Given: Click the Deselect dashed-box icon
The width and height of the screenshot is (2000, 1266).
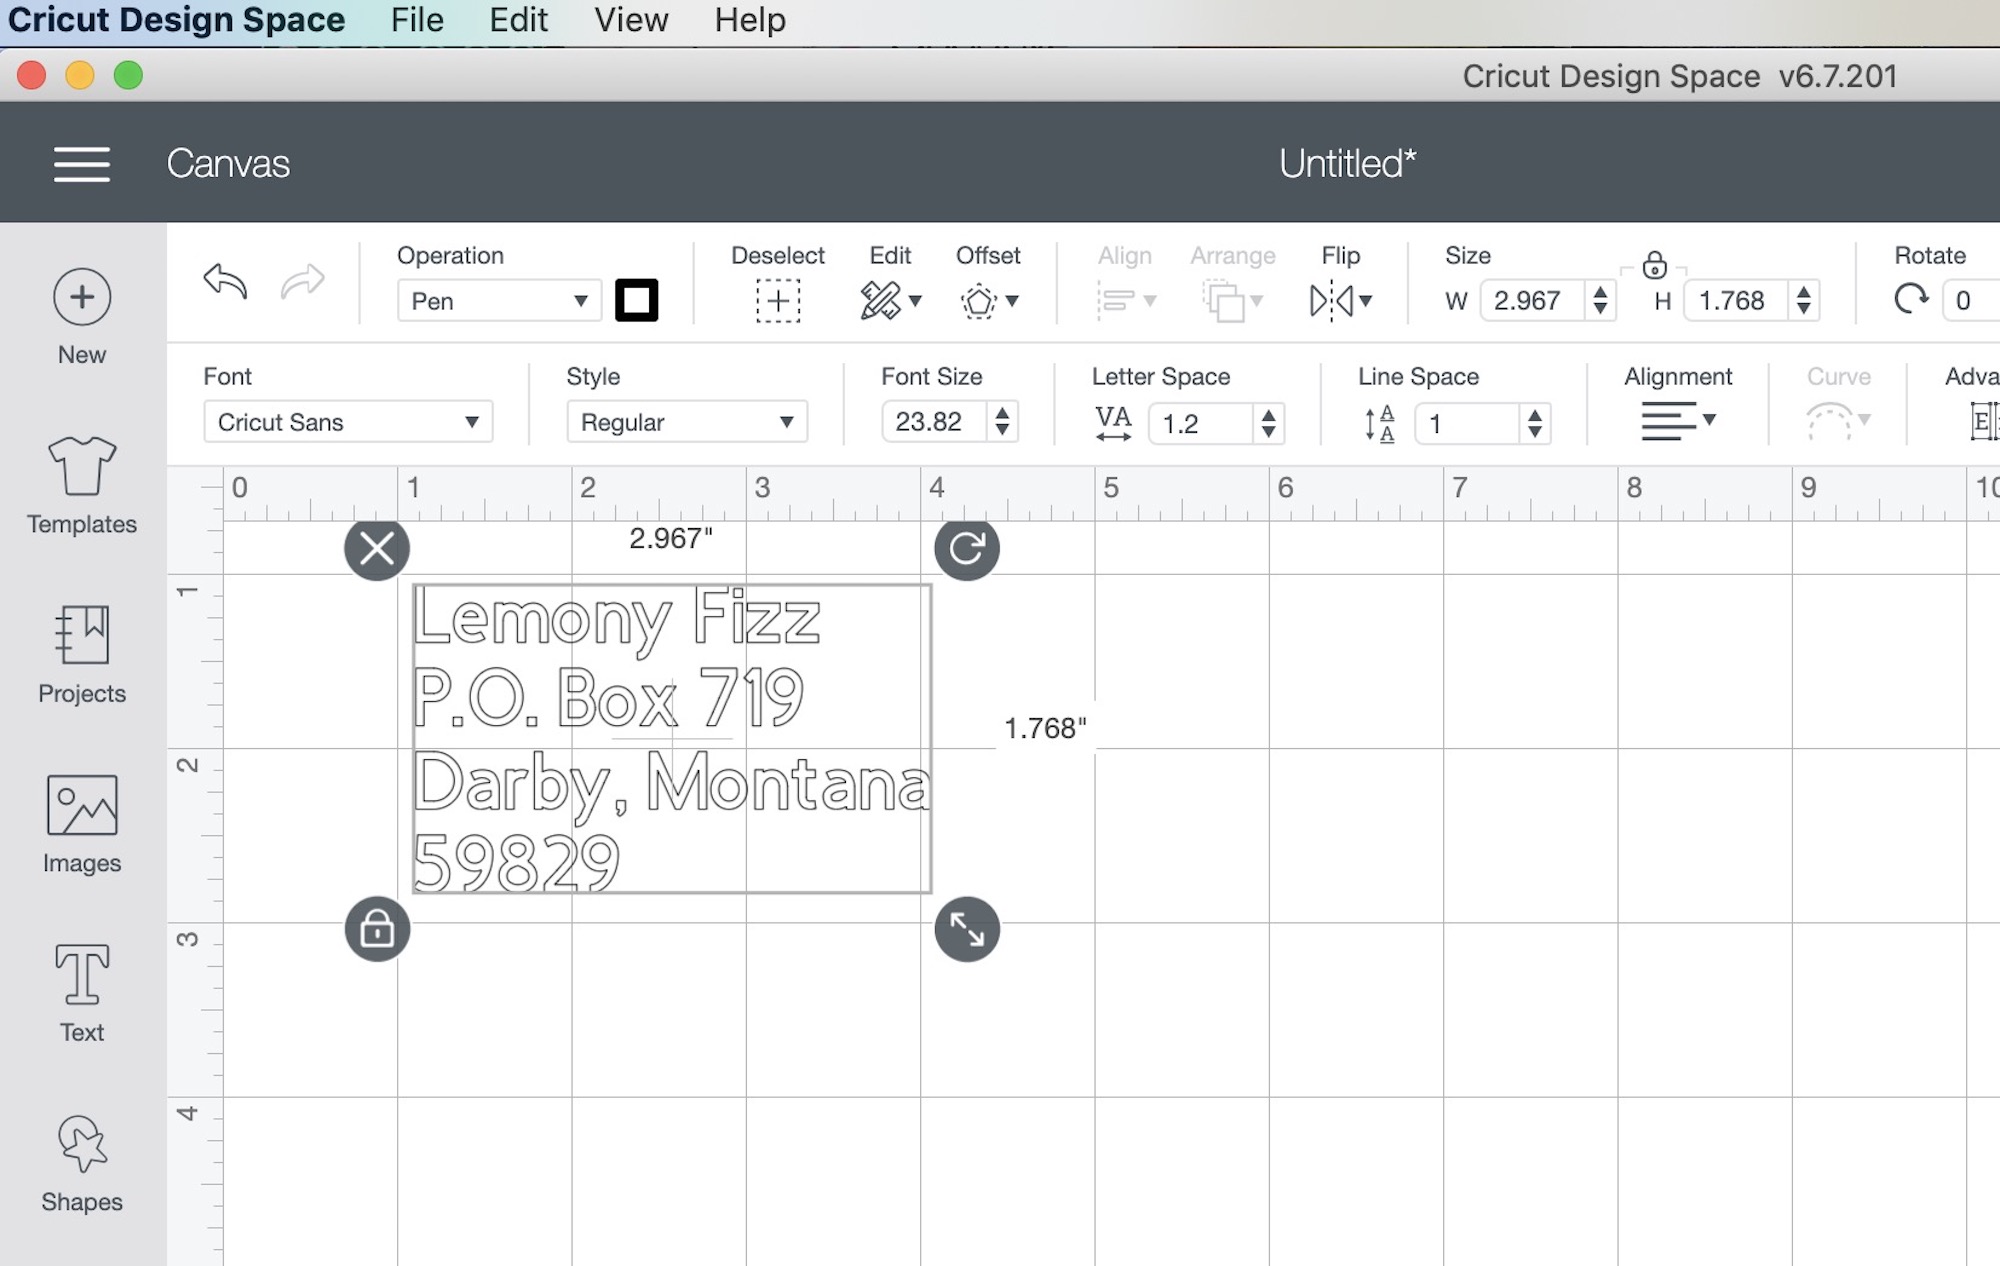Looking at the screenshot, I should (778, 301).
